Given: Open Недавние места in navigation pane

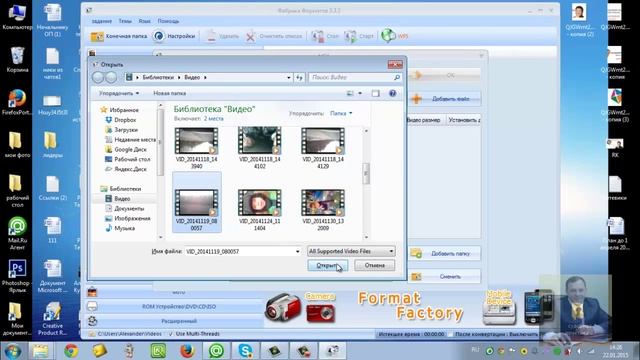Looking at the screenshot, I should point(135,140).
